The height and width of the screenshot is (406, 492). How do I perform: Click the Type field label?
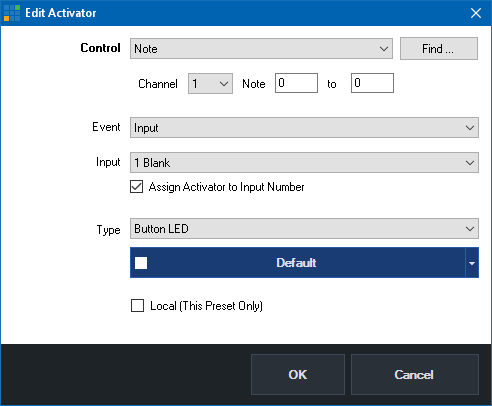tap(108, 230)
